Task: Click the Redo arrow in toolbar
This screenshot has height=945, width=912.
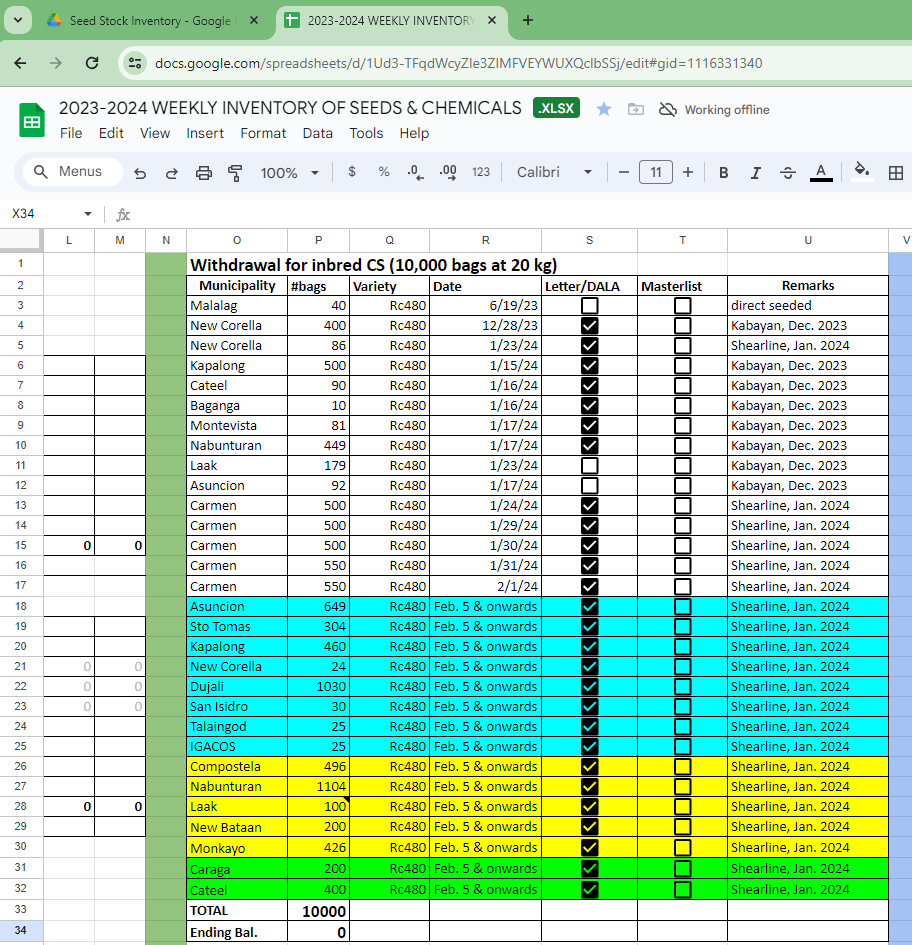Action: (x=172, y=173)
